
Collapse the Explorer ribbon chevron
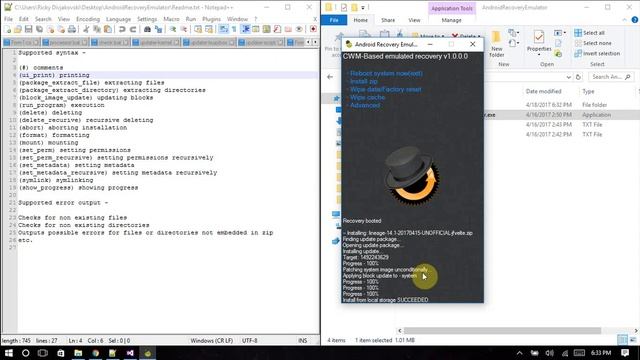[624, 20]
